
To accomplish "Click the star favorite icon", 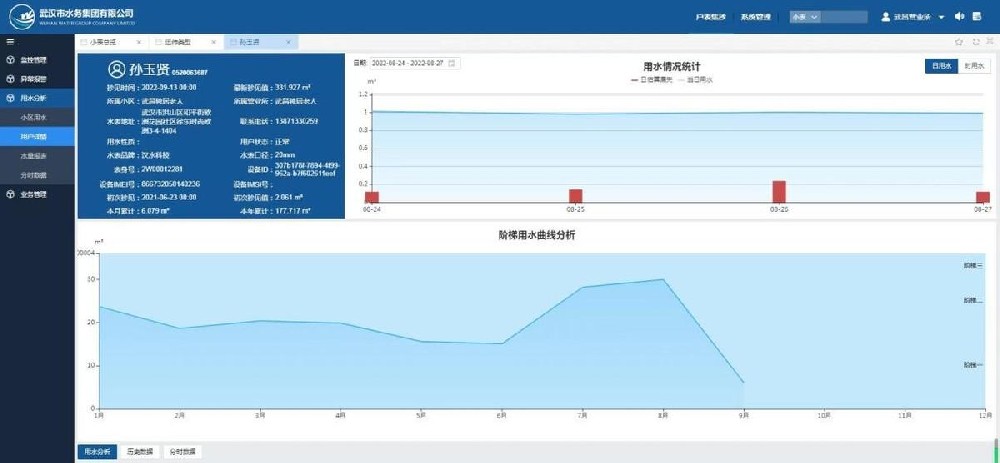I will tap(959, 42).
